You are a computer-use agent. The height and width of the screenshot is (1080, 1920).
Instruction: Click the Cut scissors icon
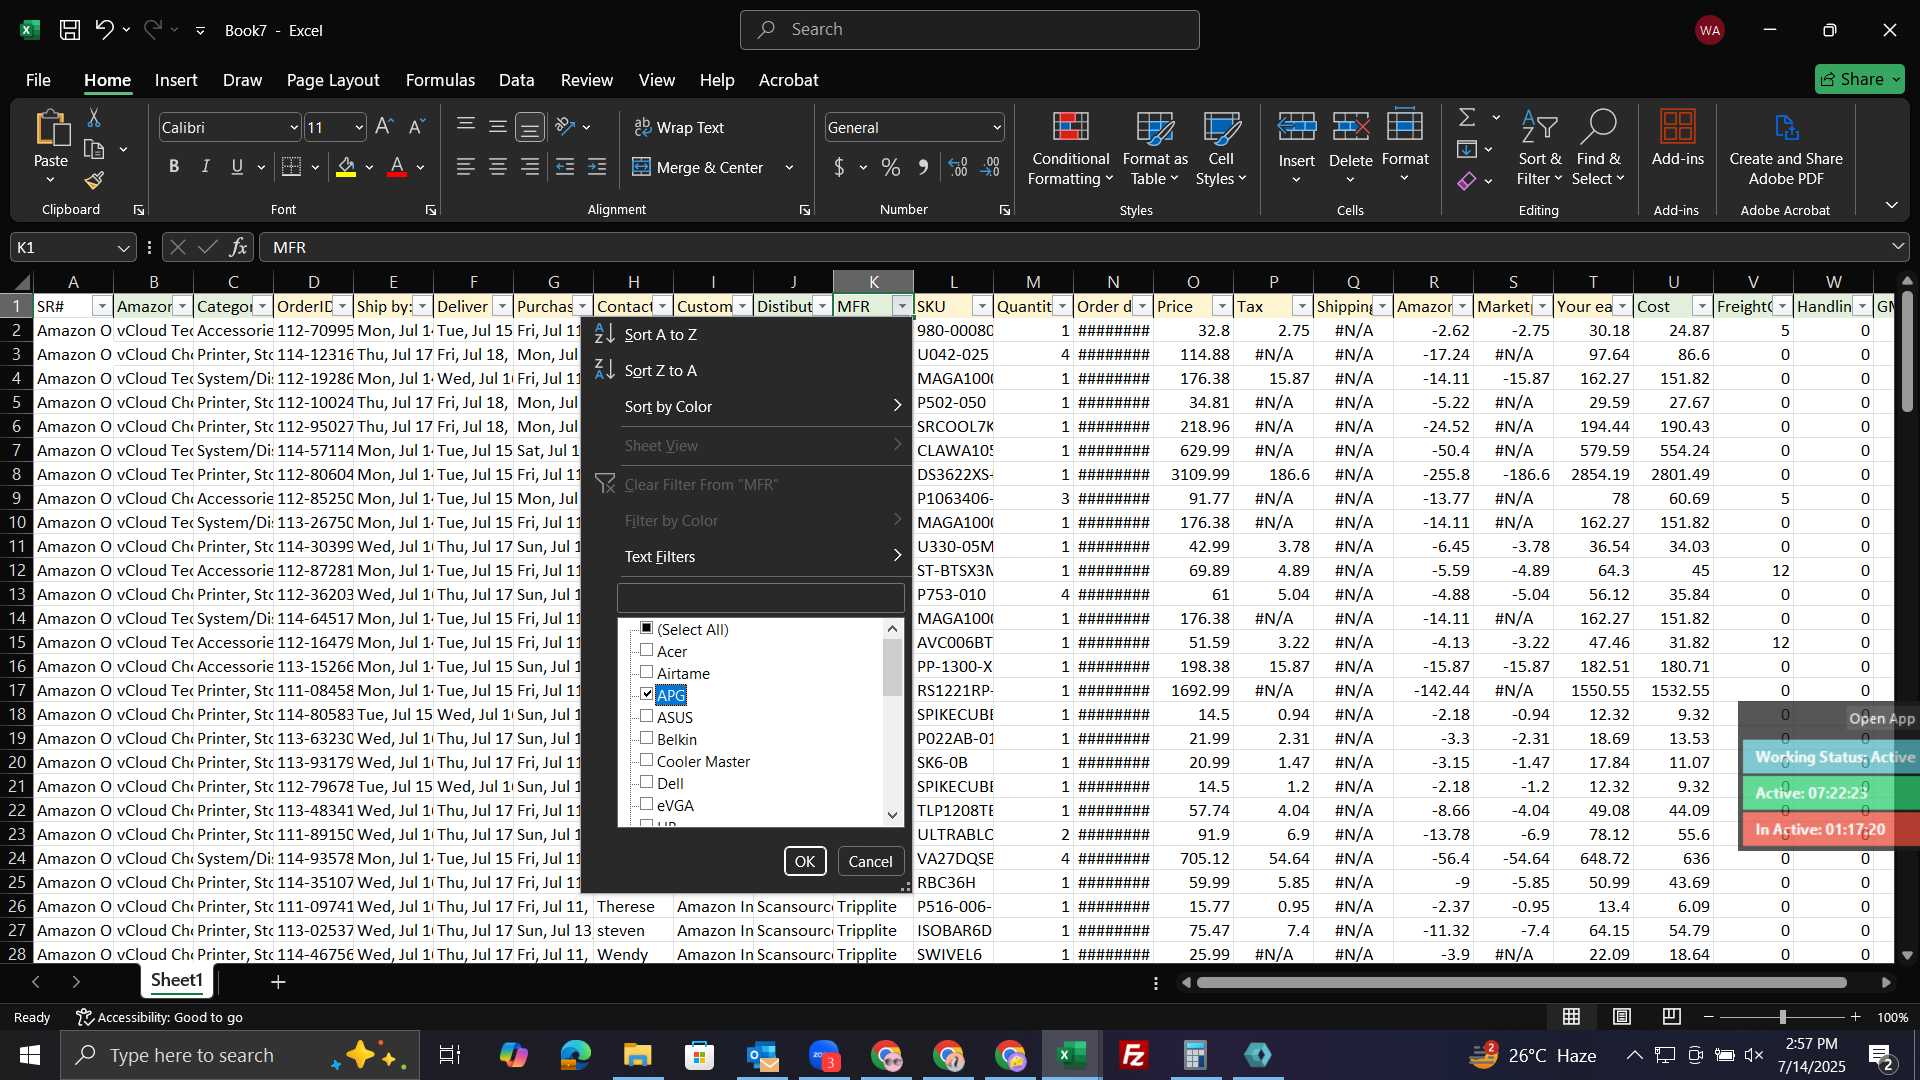coord(94,118)
